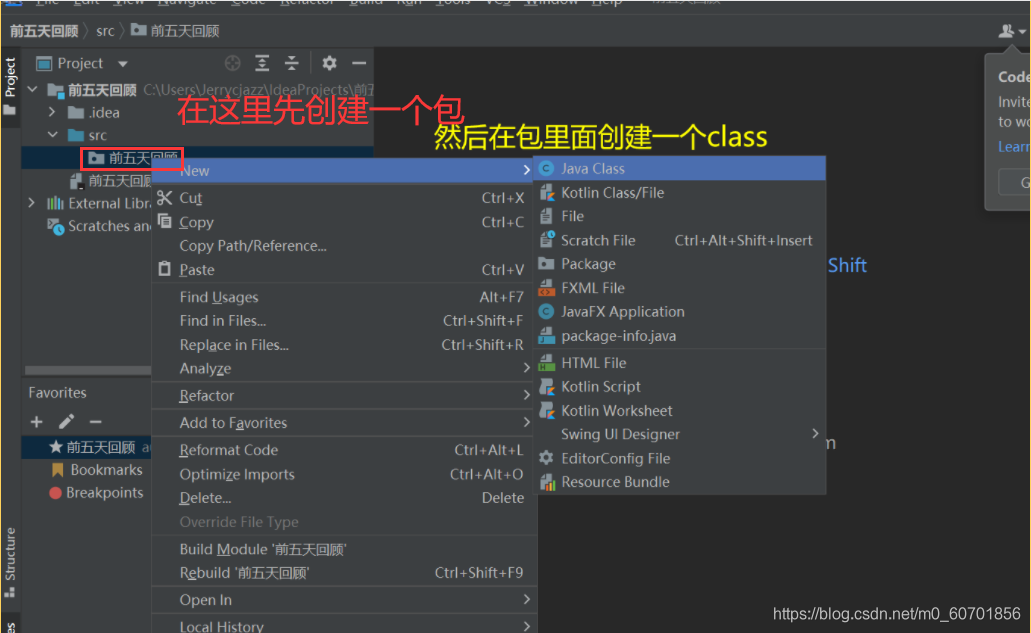Click src in the breadcrumb path
This screenshot has width=1031, height=633.
105,31
